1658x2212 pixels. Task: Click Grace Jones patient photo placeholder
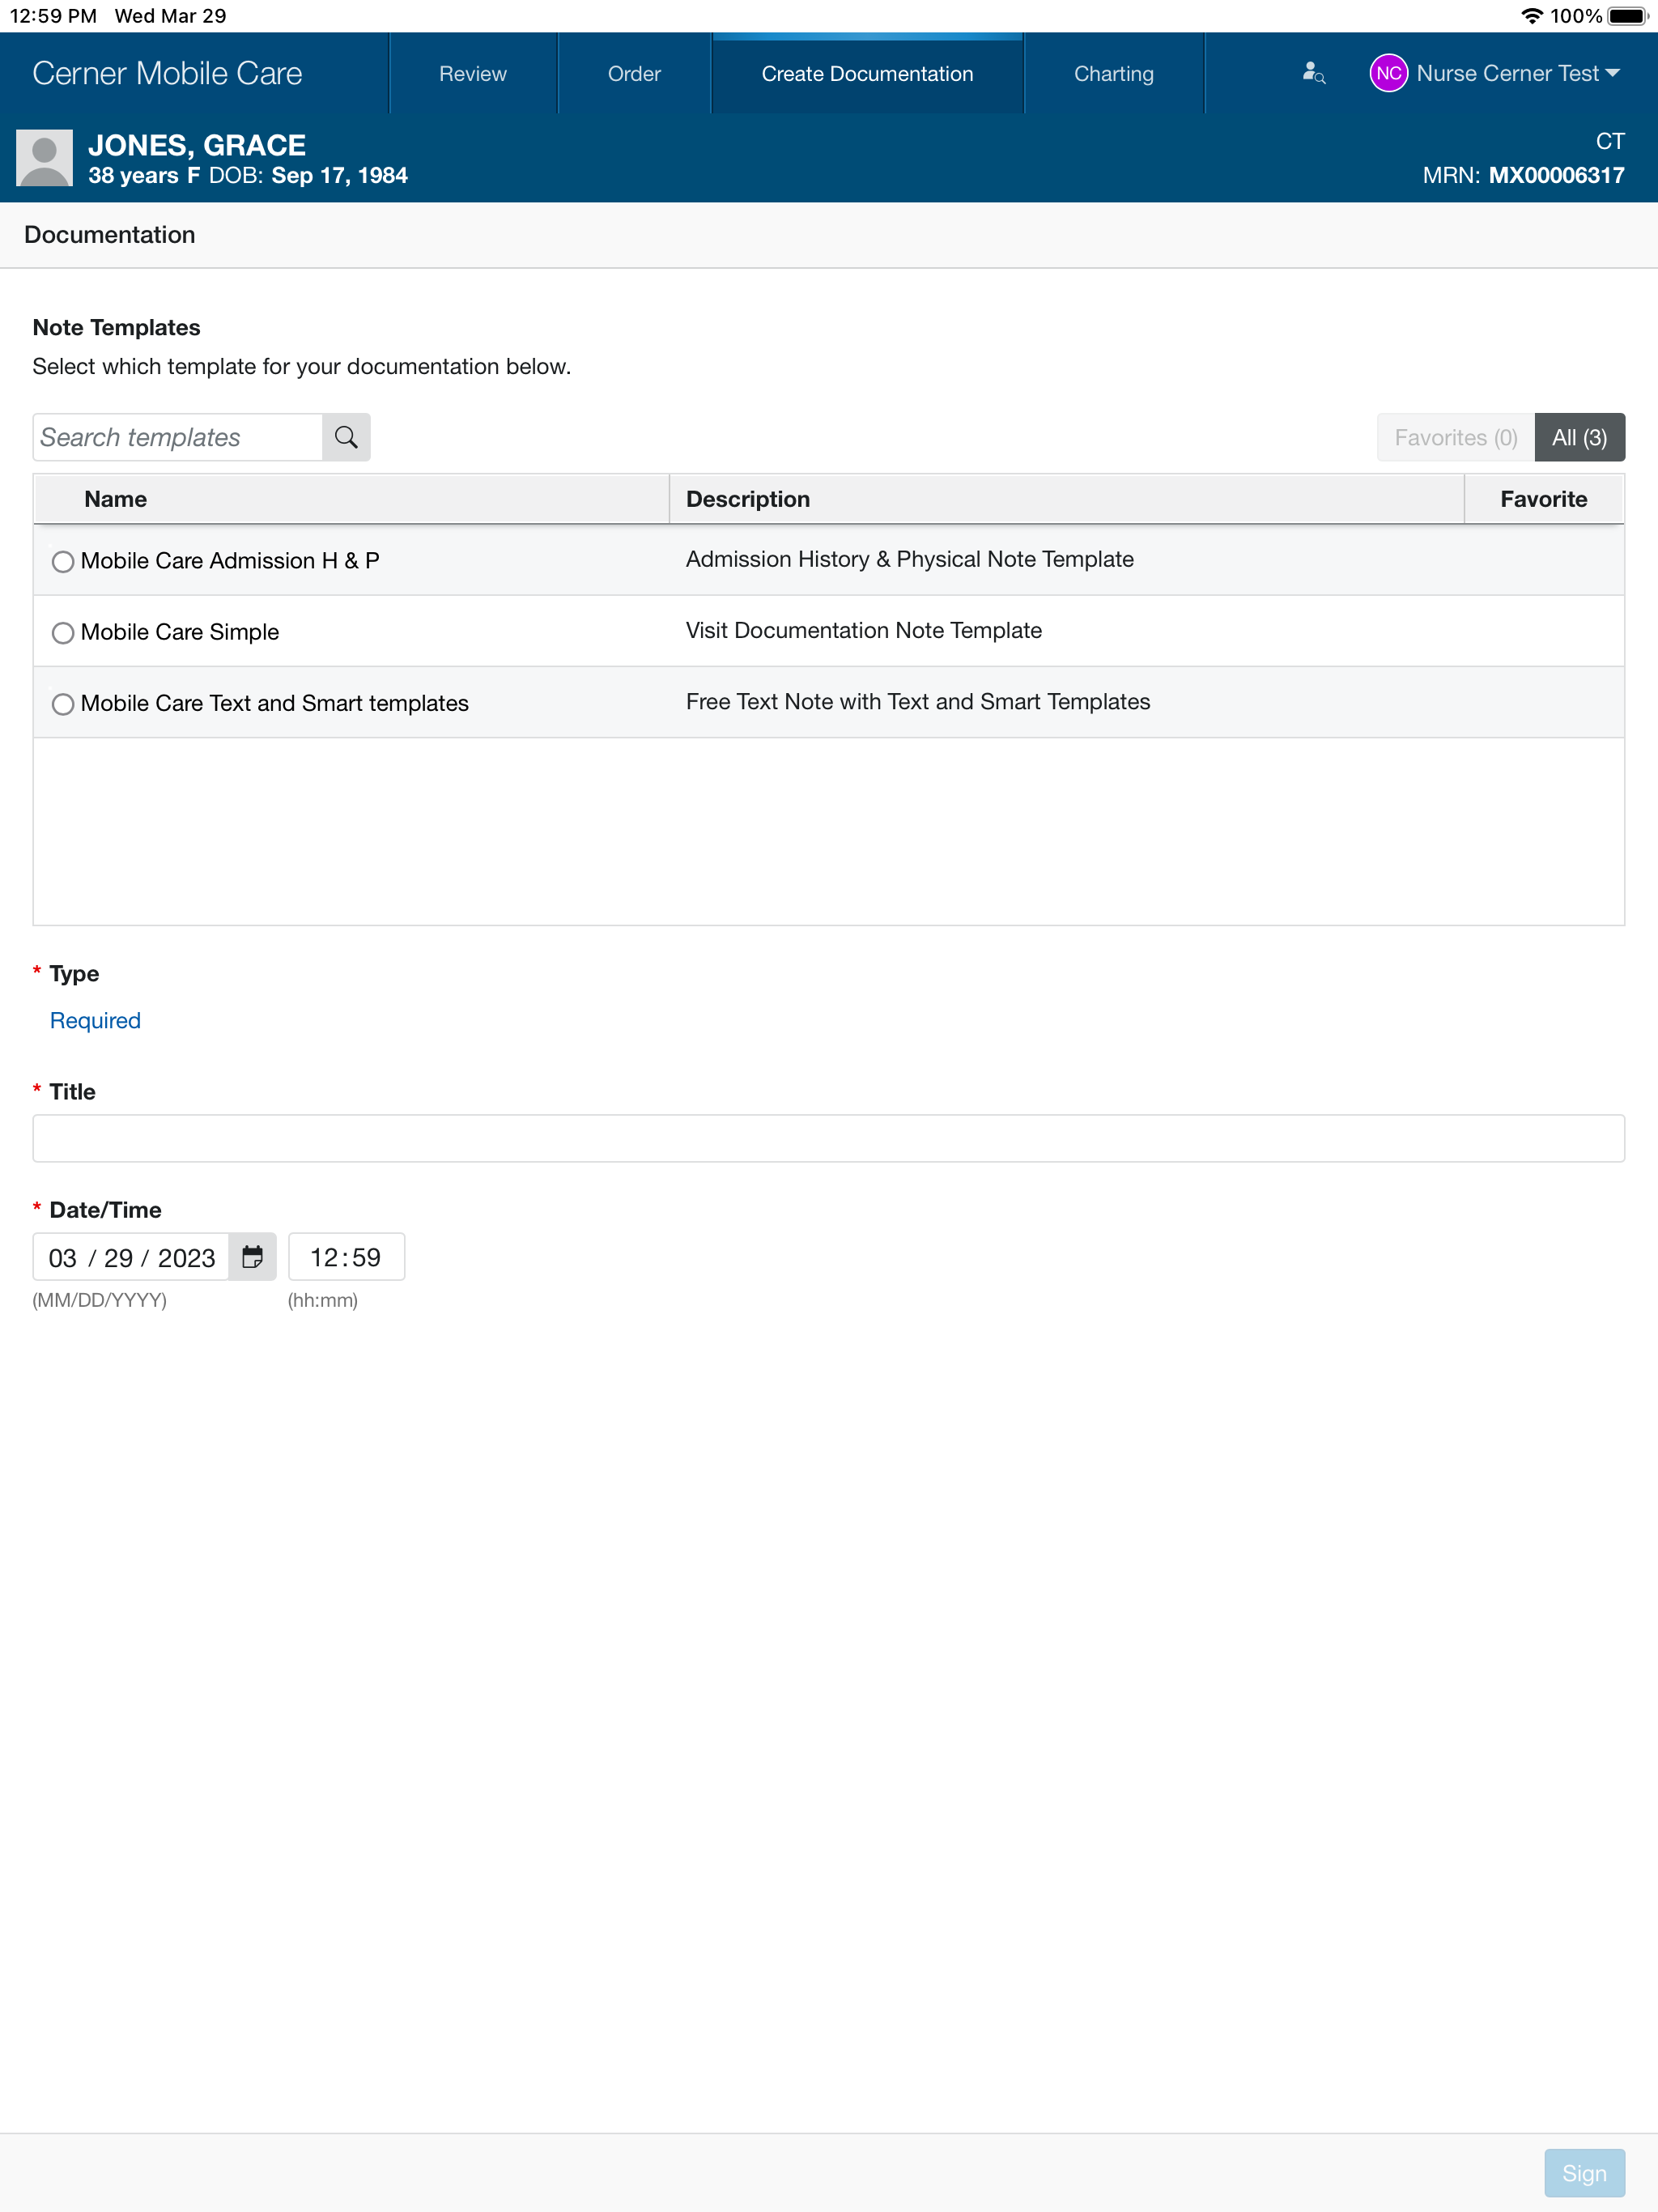(x=44, y=158)
